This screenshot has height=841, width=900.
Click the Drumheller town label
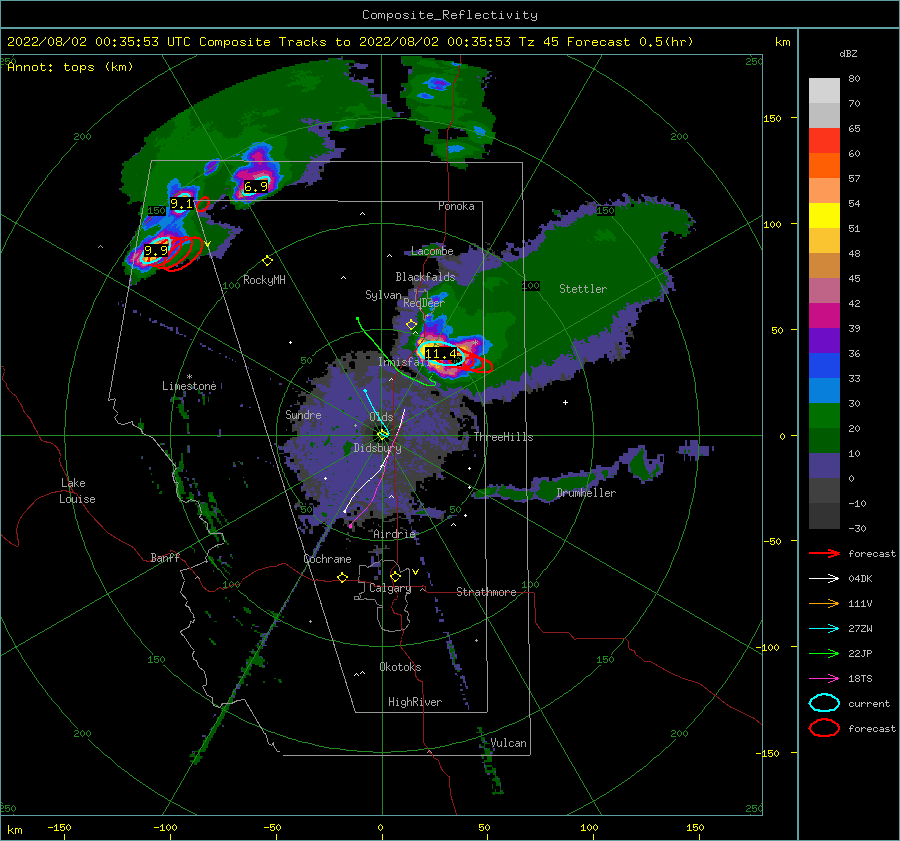coord(586,493)
